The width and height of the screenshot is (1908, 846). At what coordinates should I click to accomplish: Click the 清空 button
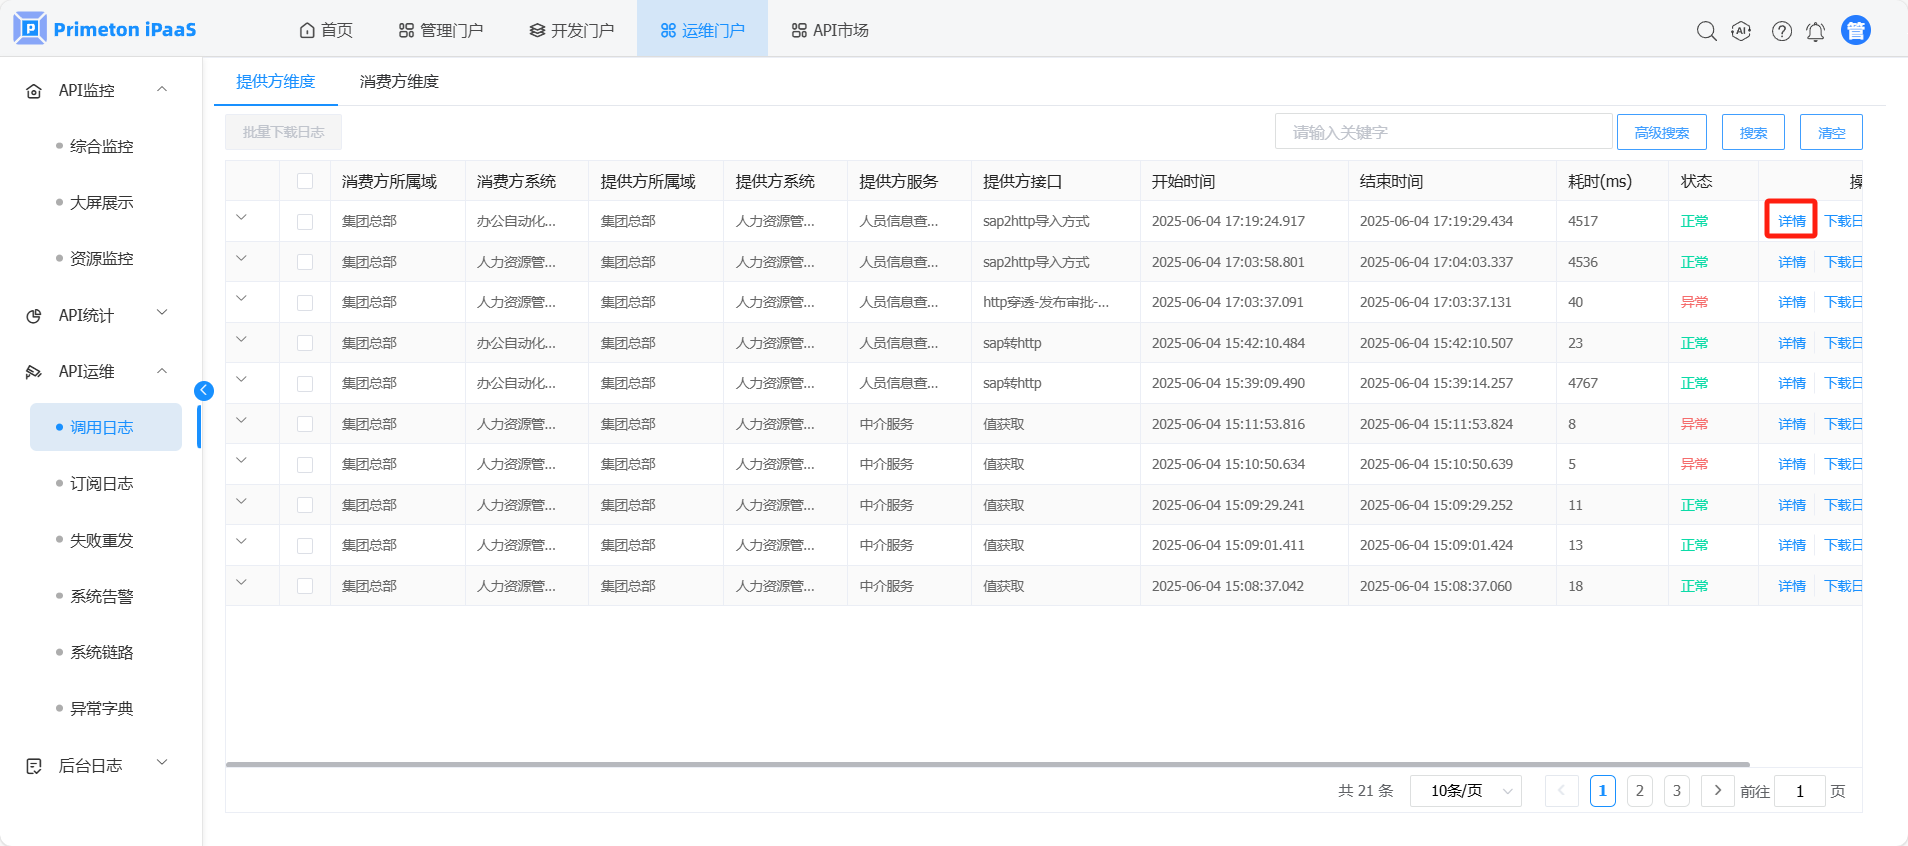1830,132
